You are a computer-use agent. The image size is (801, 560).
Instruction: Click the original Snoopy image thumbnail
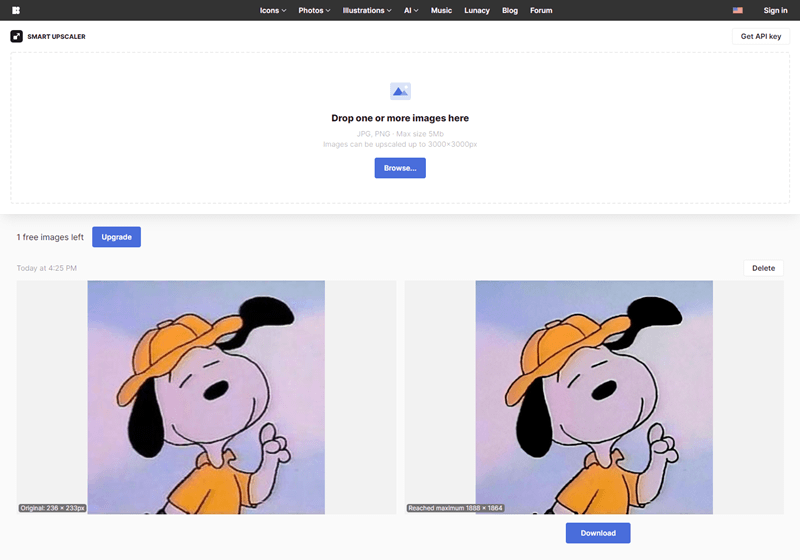pyautogui.click(x=206, y=397)
